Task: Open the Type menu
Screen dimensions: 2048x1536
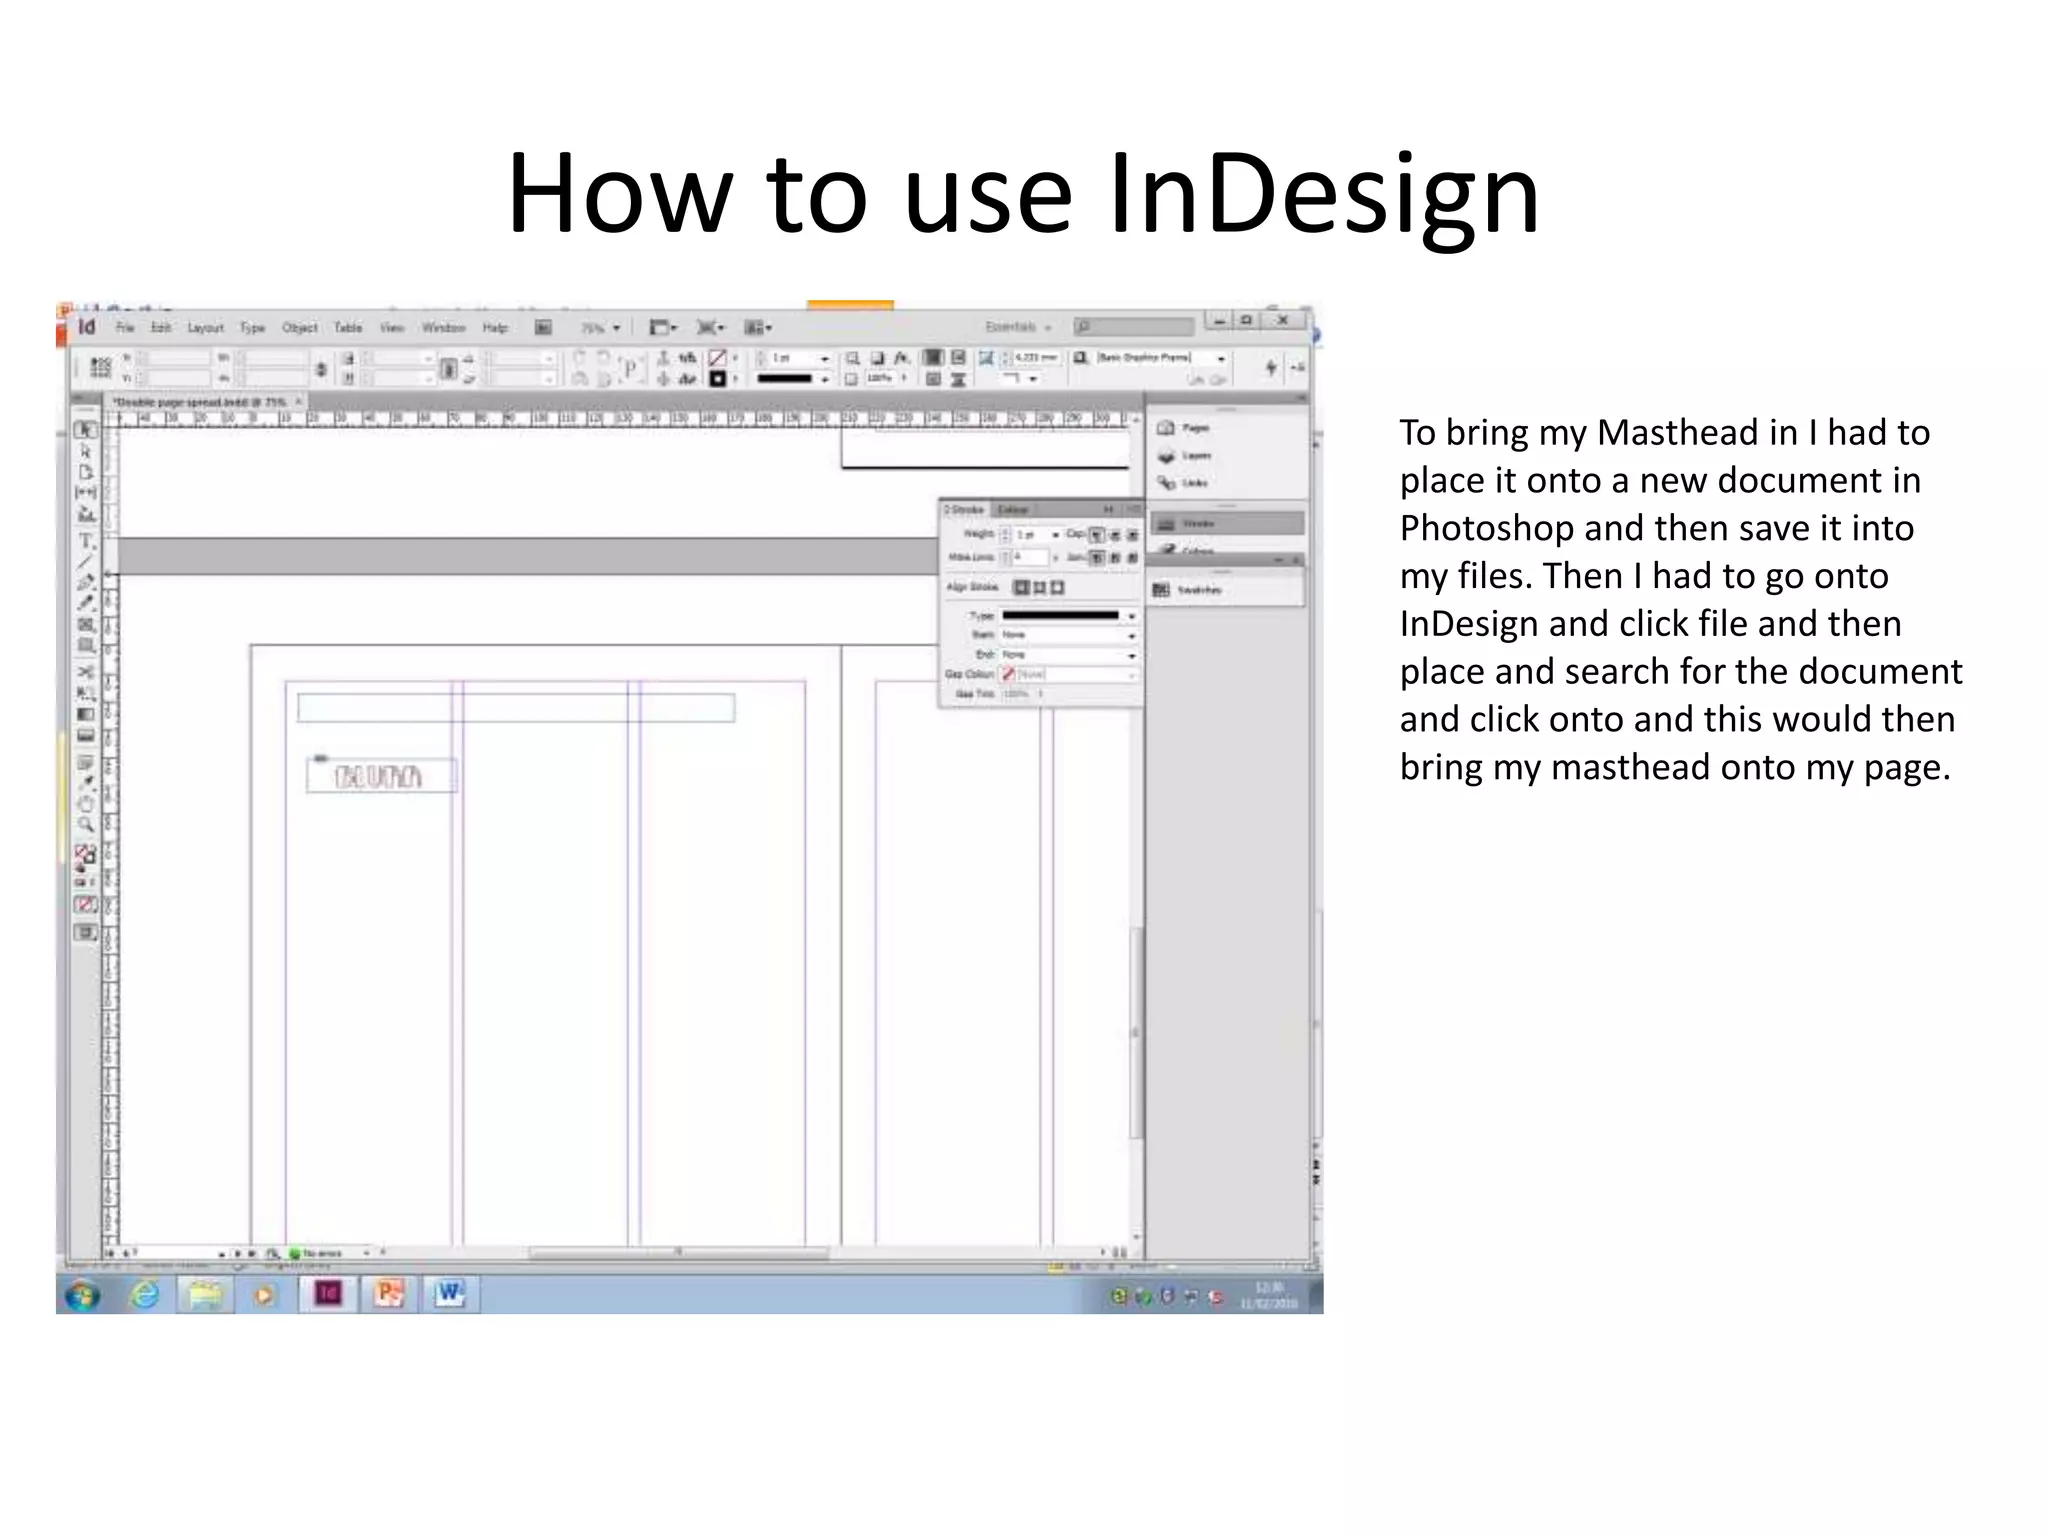Action: click(253, 328)
